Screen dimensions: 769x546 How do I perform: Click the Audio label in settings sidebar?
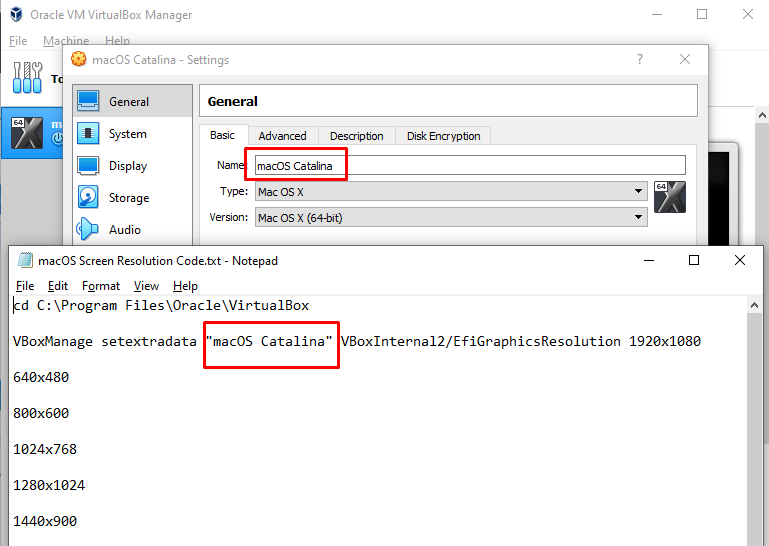125,230
